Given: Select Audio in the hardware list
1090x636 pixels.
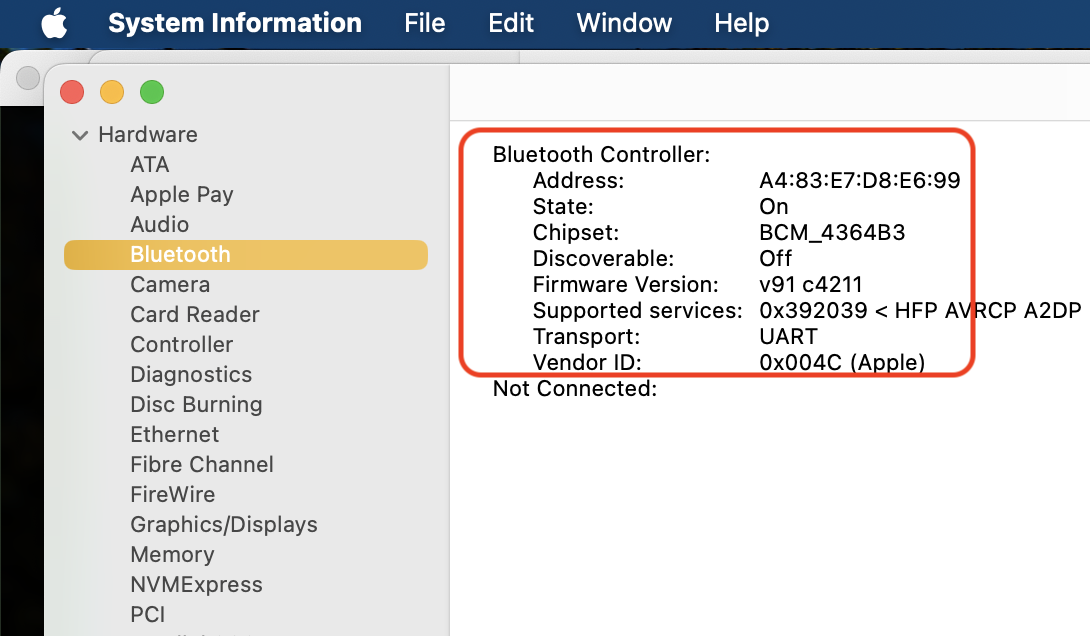Looking at the screenshot, I should click(x=159, y=225).
